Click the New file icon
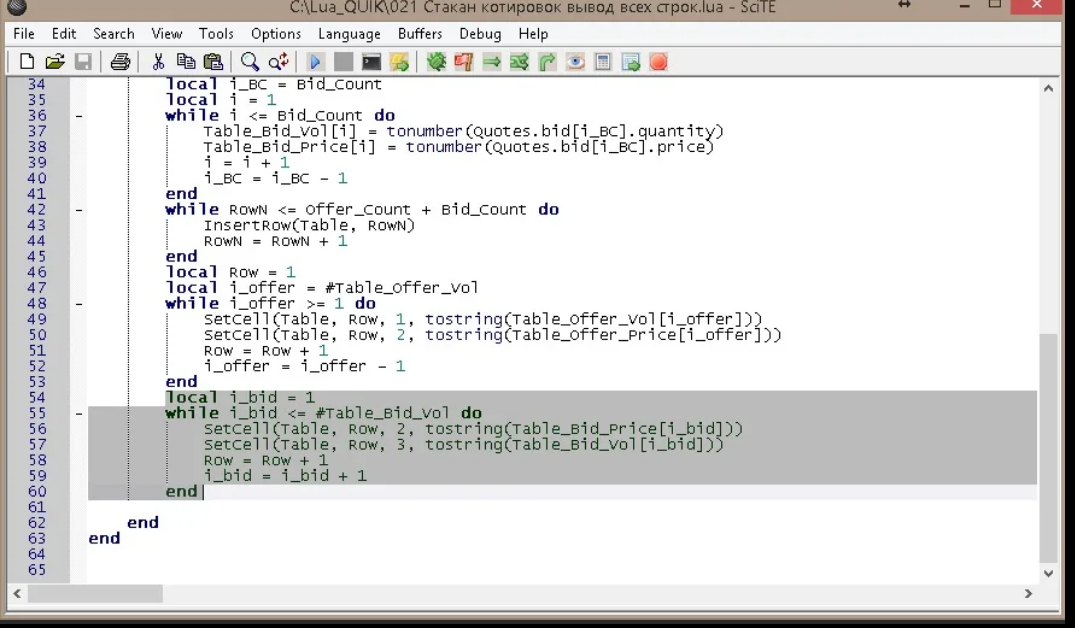This screenshot has width=1075, height=628. (x=27, y=62)
